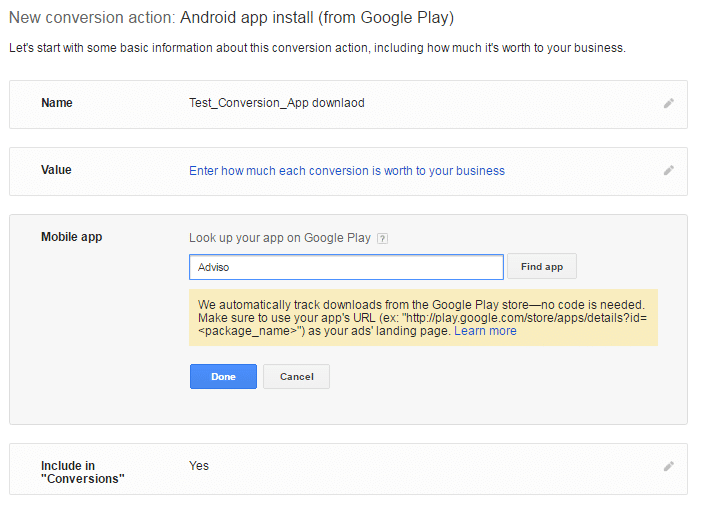This screenshot has width=701, height=505.
Task: Click the yellow automatic tracking notice
Action: tap(423, 317)
